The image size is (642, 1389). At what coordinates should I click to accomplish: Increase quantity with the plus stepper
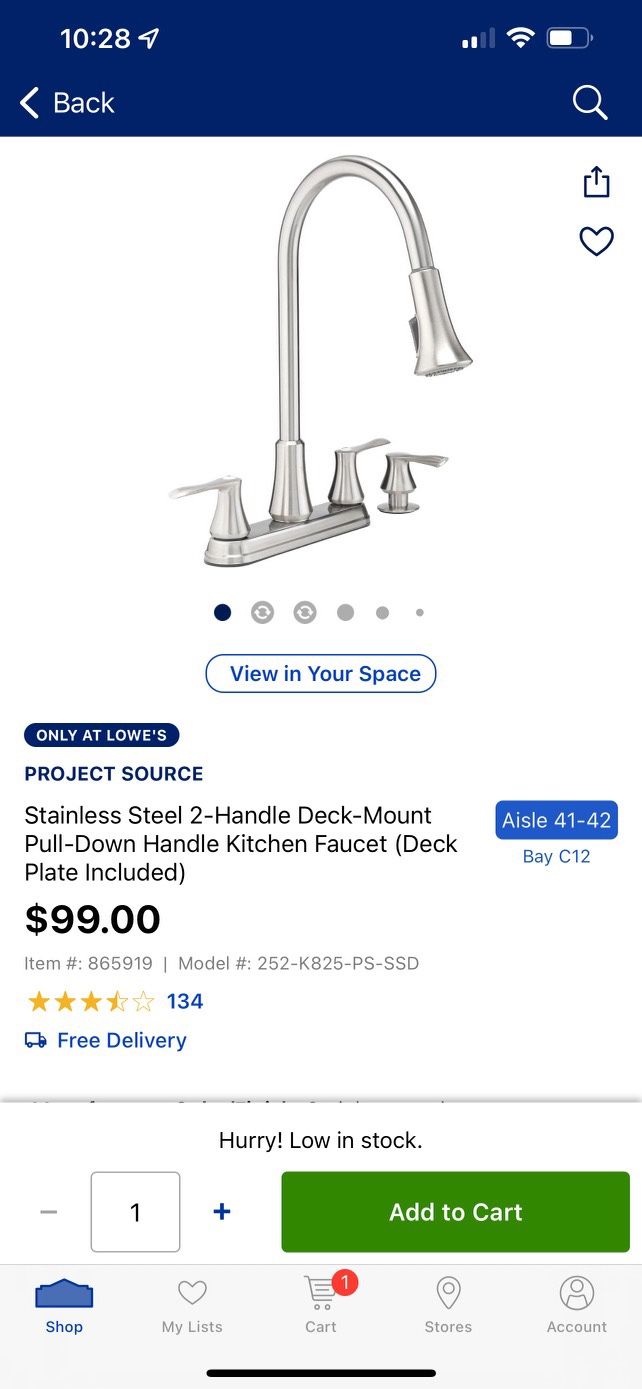point(222,1211)
